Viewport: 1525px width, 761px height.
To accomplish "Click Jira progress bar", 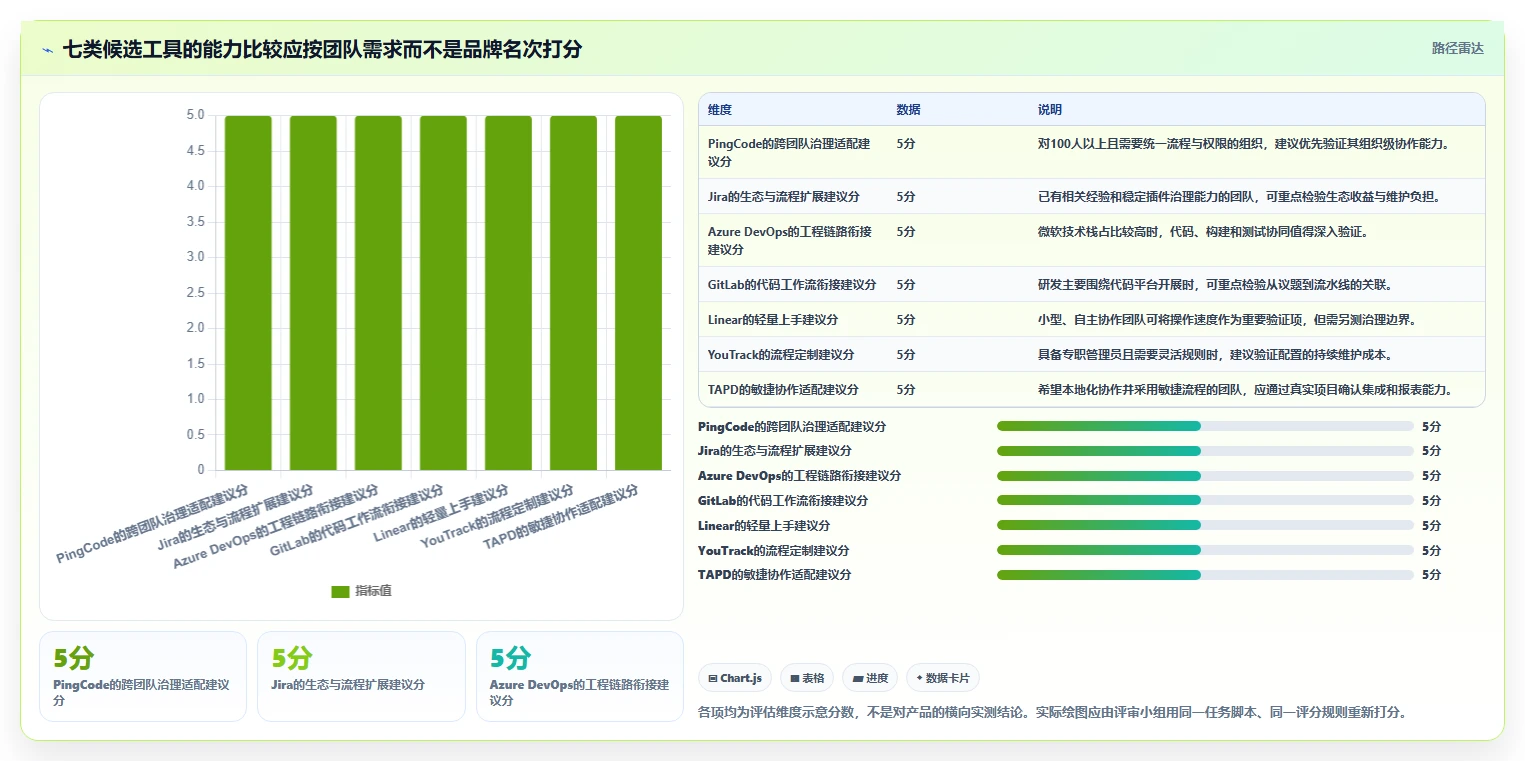I will 1205,451.
